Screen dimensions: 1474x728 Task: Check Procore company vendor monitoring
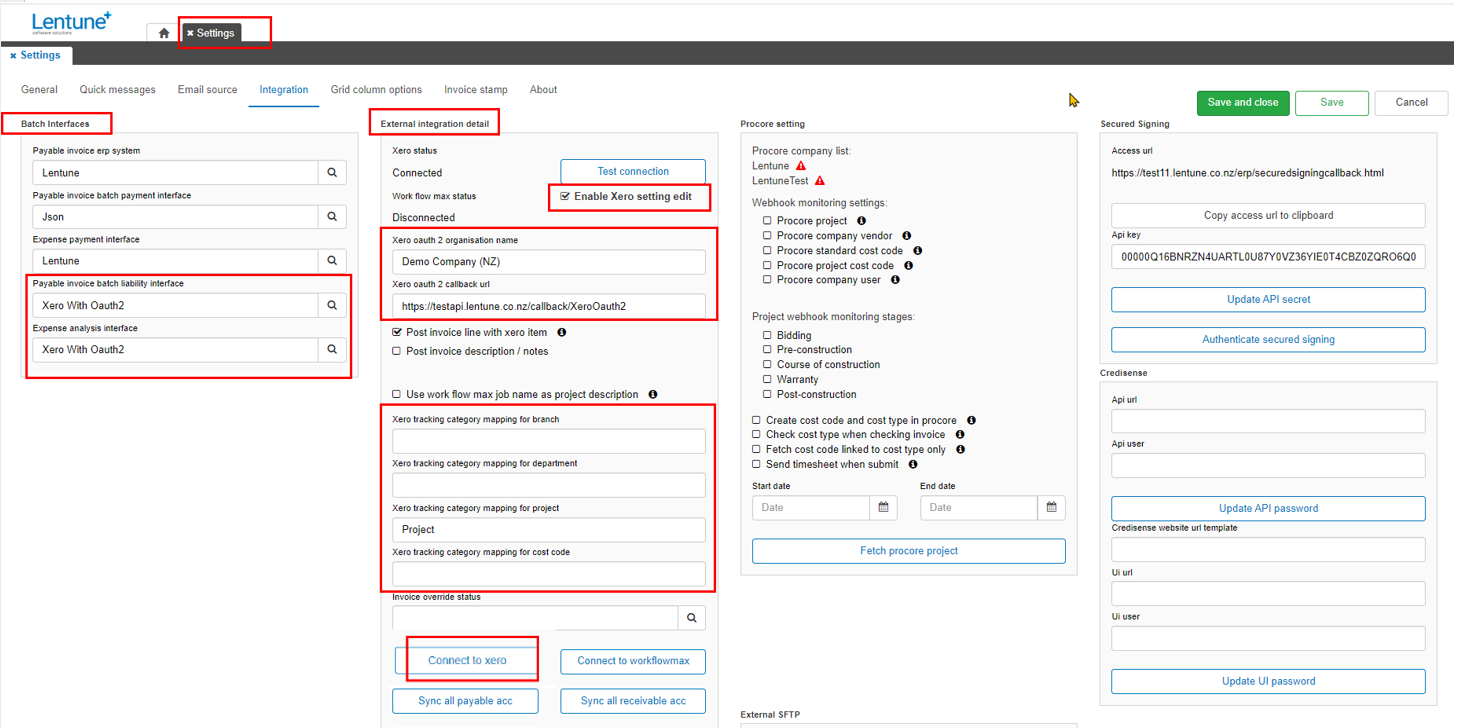pyautogui.click(x=767, y=236)
